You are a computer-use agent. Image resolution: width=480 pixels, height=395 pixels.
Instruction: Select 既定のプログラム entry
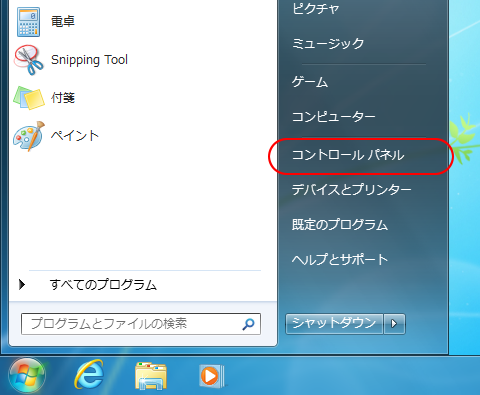pos(340,225)
